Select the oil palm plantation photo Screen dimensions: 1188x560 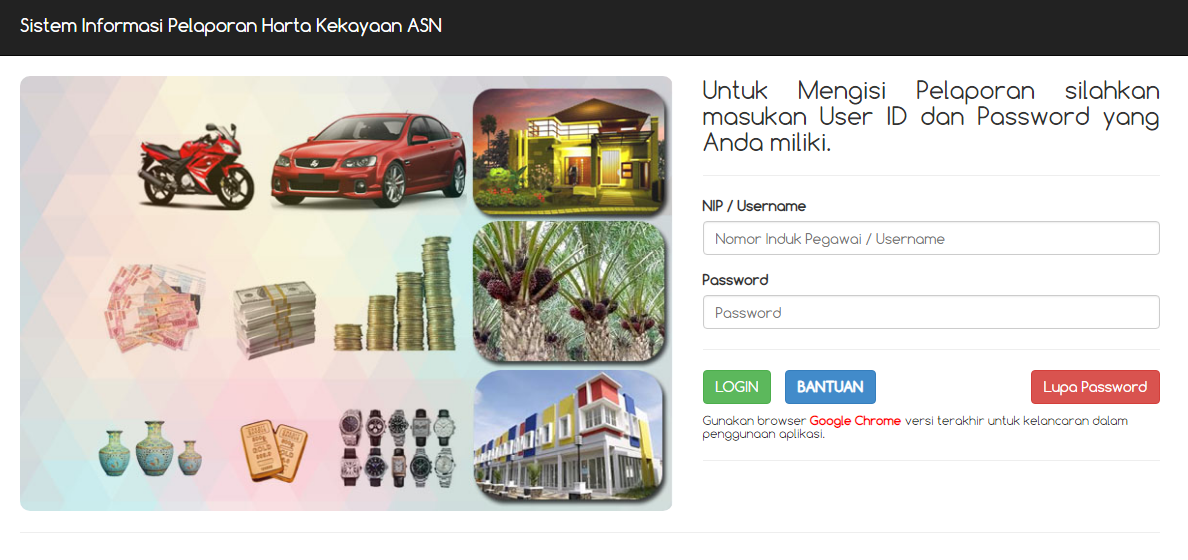pyautogui.click(x=569, y=291)
